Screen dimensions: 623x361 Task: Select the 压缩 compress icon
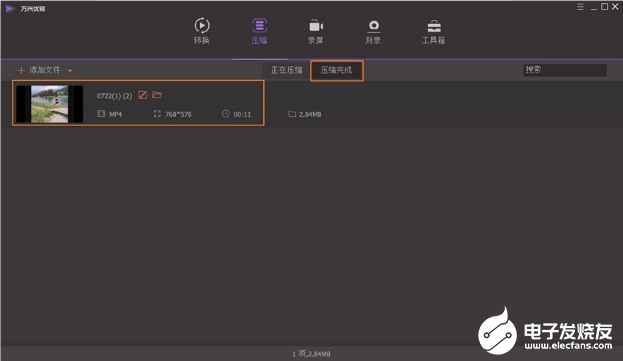point(259,26)
